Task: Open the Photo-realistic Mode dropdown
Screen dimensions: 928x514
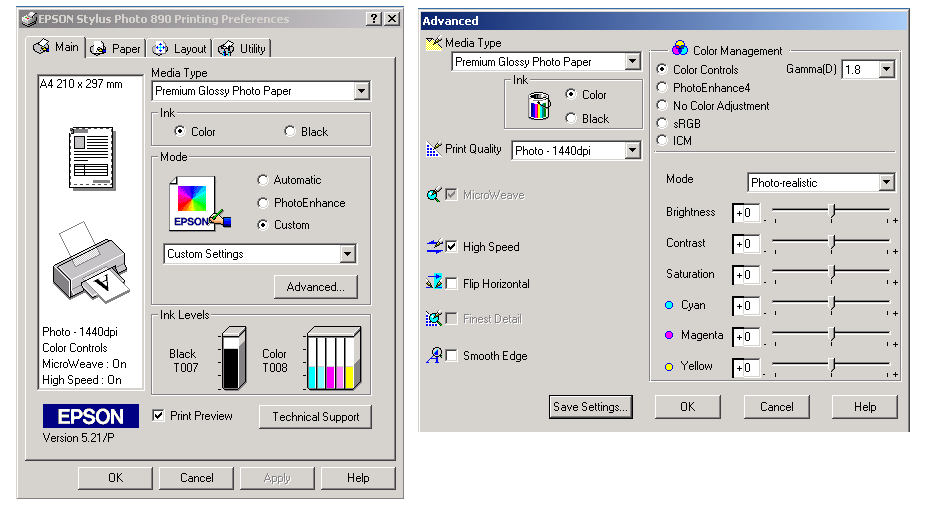Action: tap(886, 182)
